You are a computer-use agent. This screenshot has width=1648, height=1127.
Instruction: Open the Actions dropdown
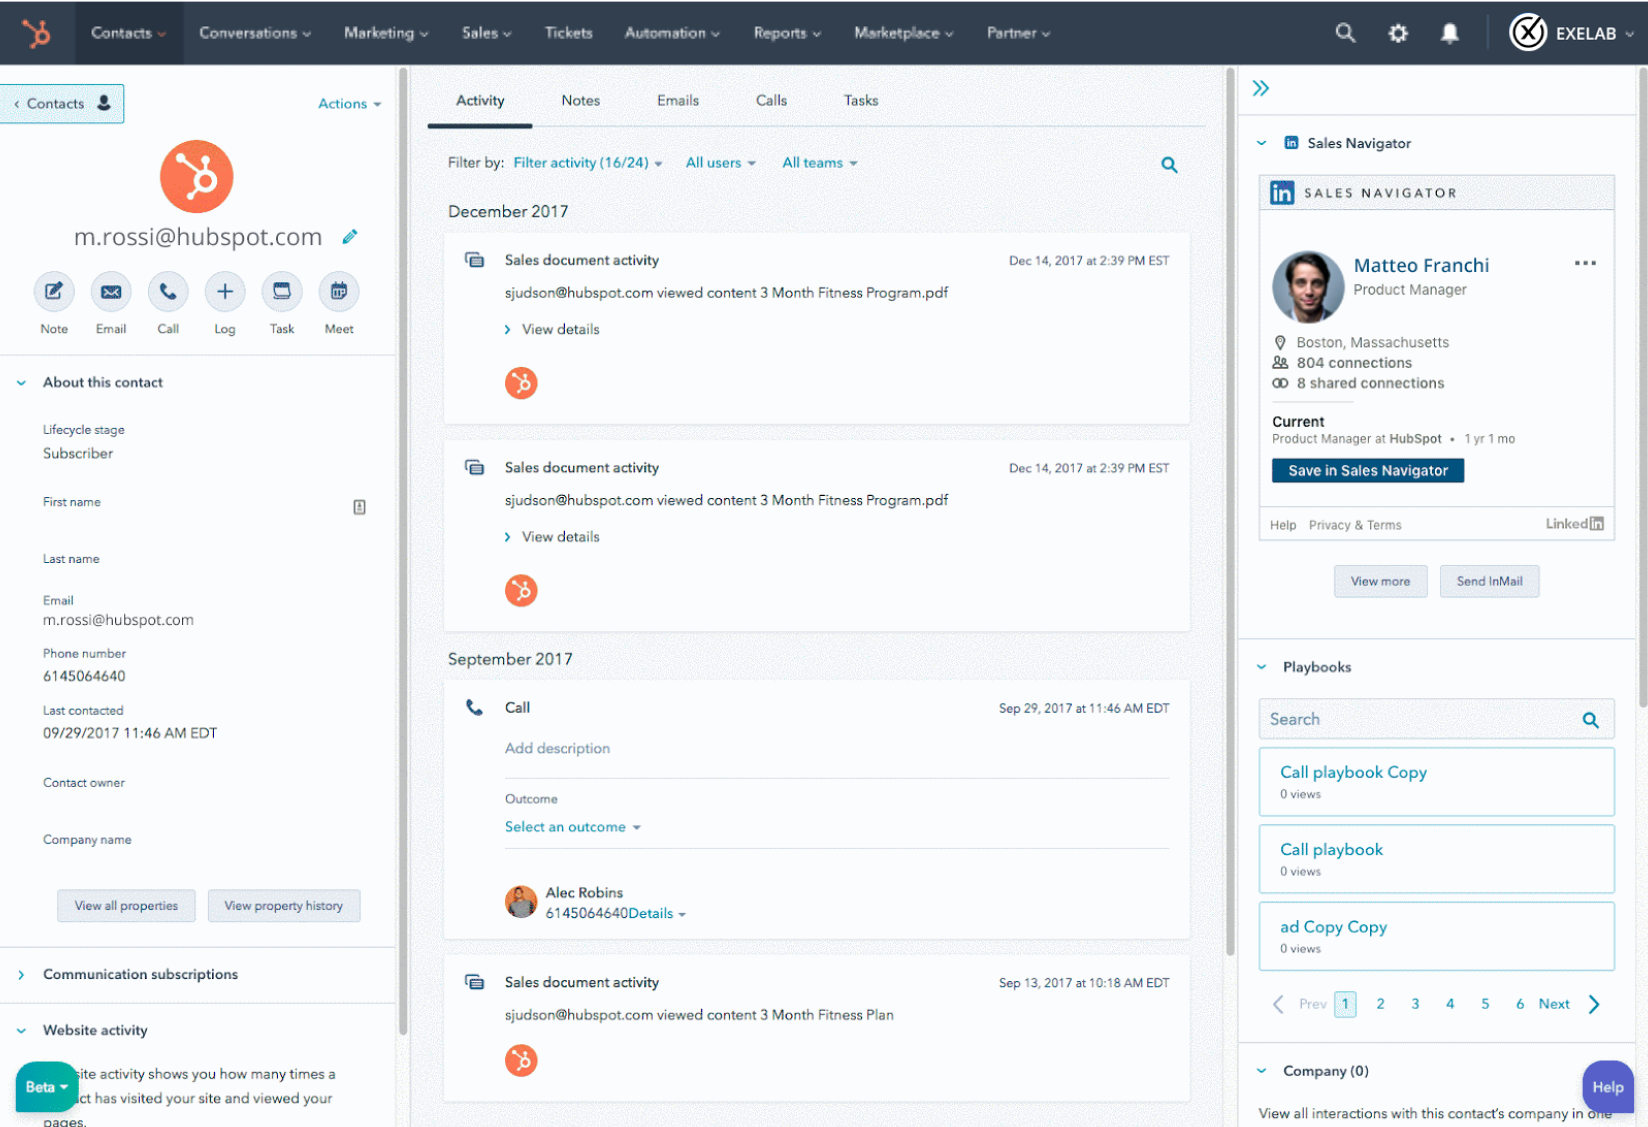(x=349, y=104)
